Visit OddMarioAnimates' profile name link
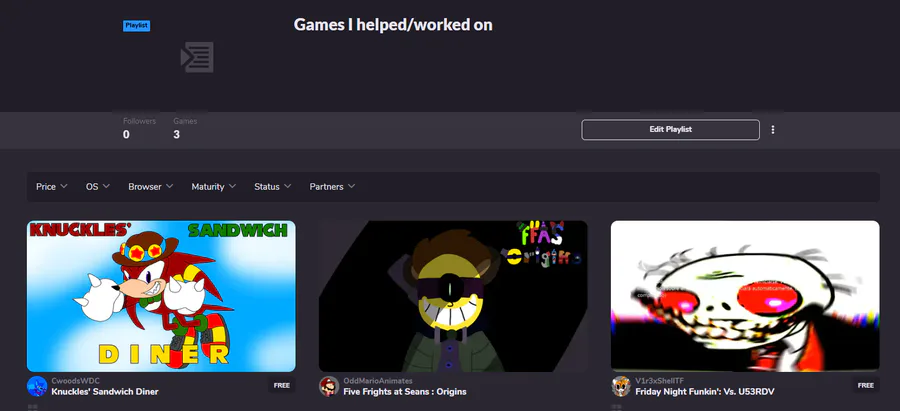Image resolution: width=900 pixels, height=411 pixels. (x=378, y=381)
